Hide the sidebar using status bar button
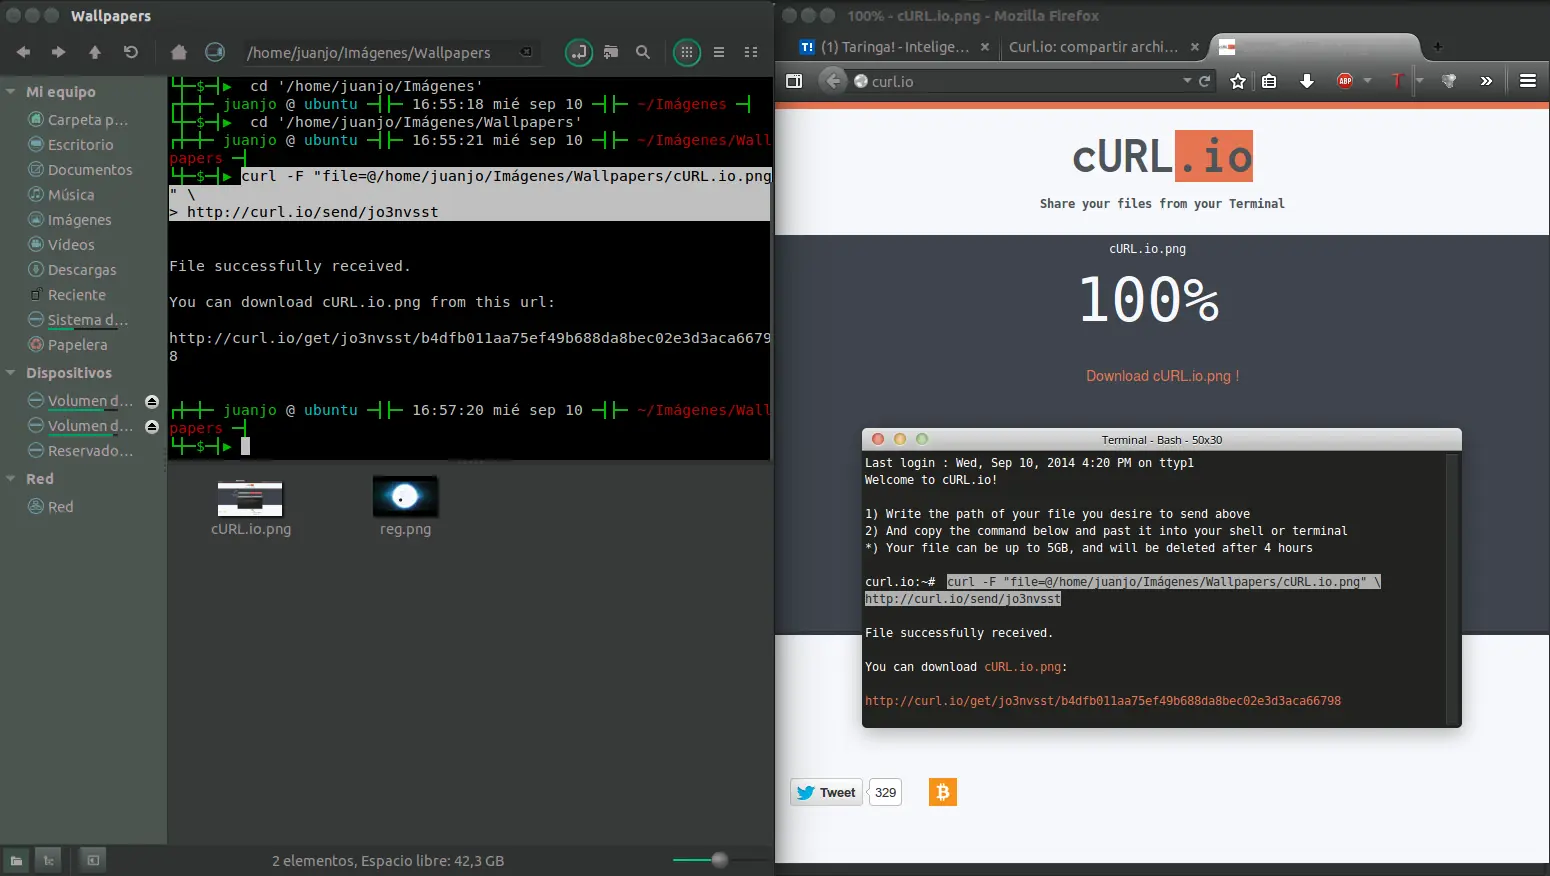The width and height of the screenshot is (1550, 876). coord(92,860)
